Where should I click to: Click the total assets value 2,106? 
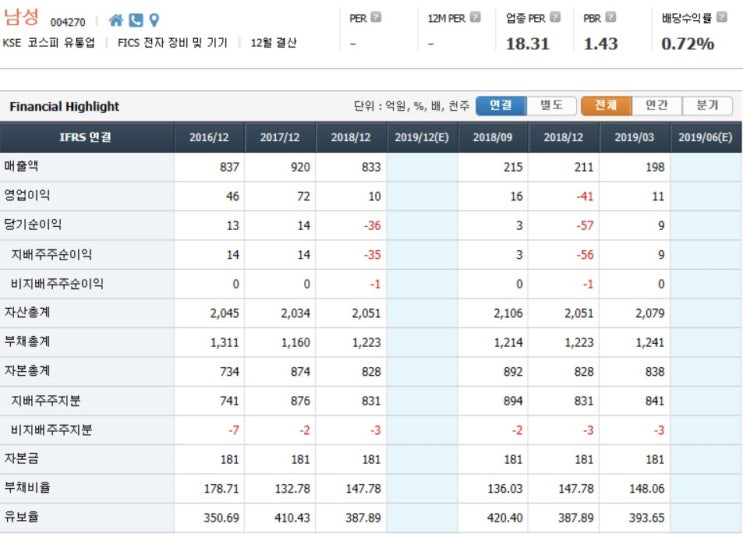click(508, 313)
